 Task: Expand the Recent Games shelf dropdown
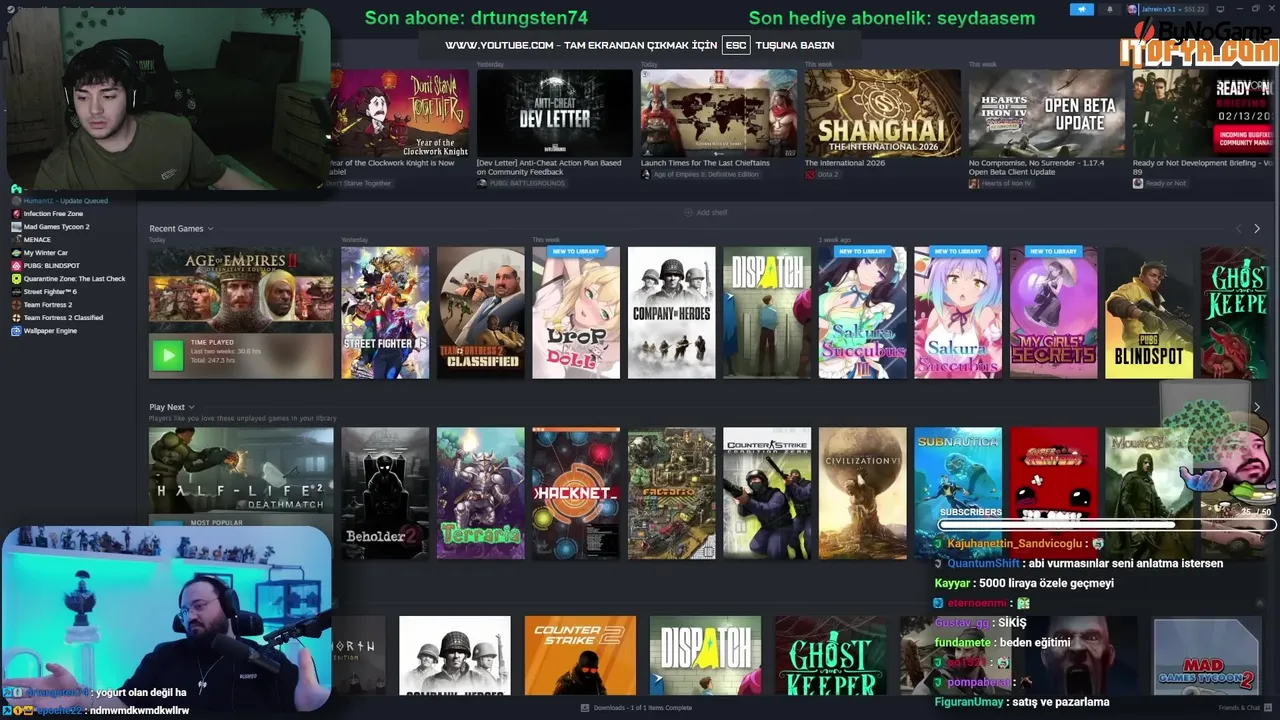(x=210, y=229)
